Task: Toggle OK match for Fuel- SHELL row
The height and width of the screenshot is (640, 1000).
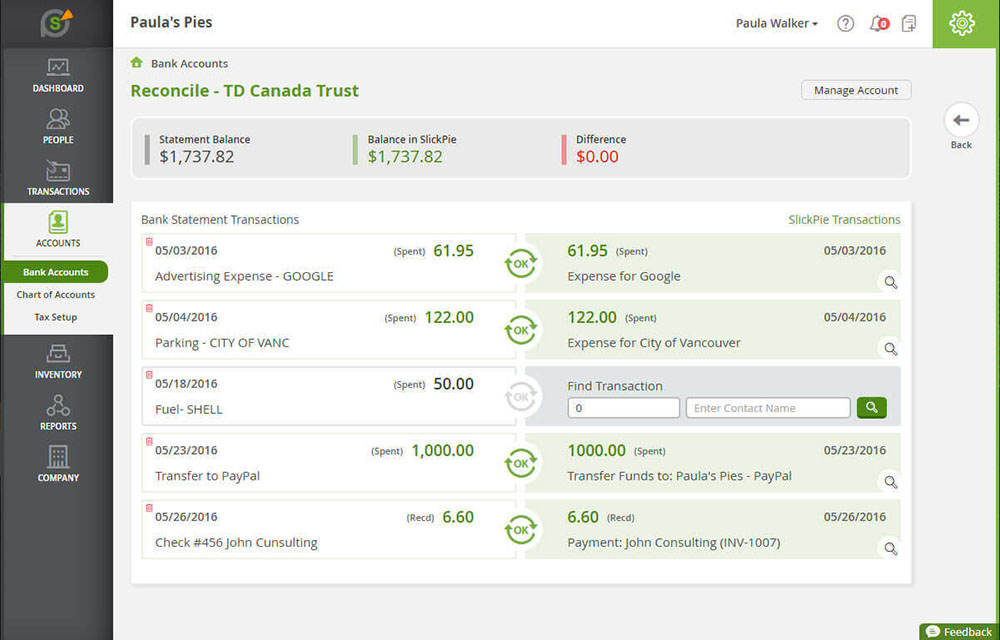Action: point(521,397)
